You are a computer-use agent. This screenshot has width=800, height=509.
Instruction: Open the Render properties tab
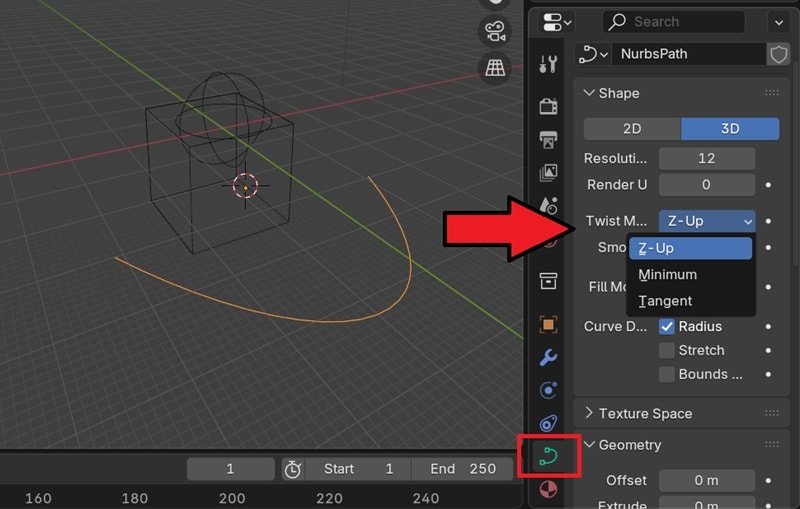coord(548,106)
